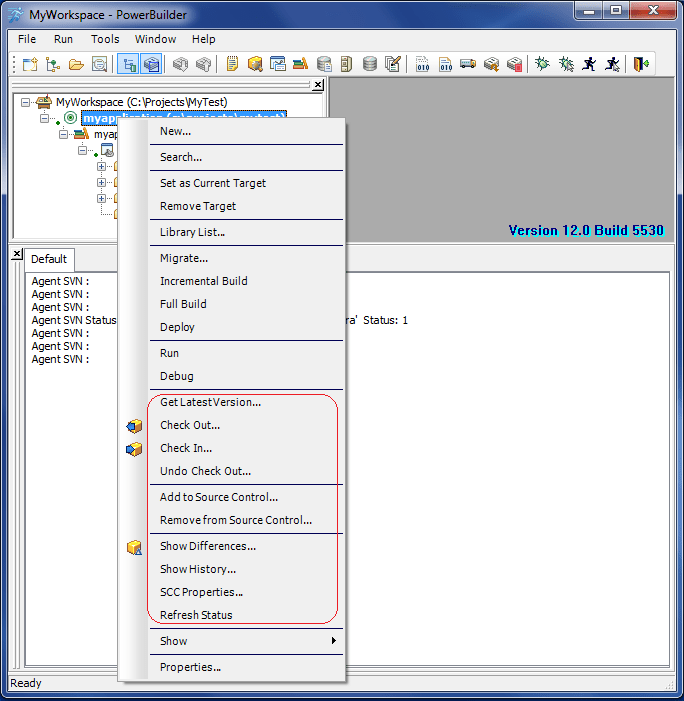Click the Deploy Workspace truck icon
Screen dimensions: 684x701
pyautogui.click(x=468, y=64)
